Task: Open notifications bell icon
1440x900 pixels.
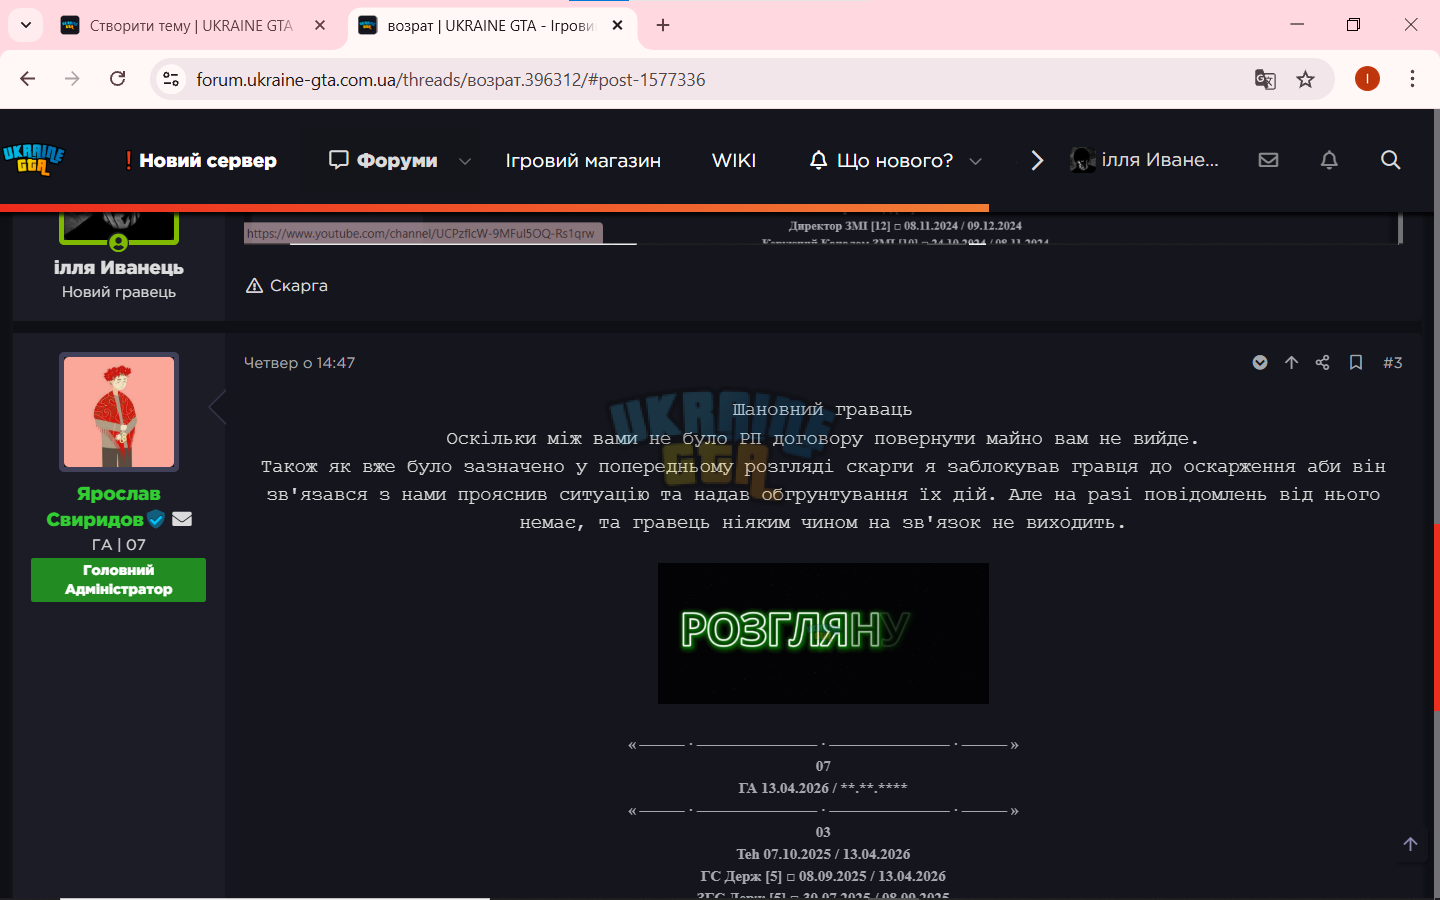Action: pyautogui.click(x=1329, y=160)
